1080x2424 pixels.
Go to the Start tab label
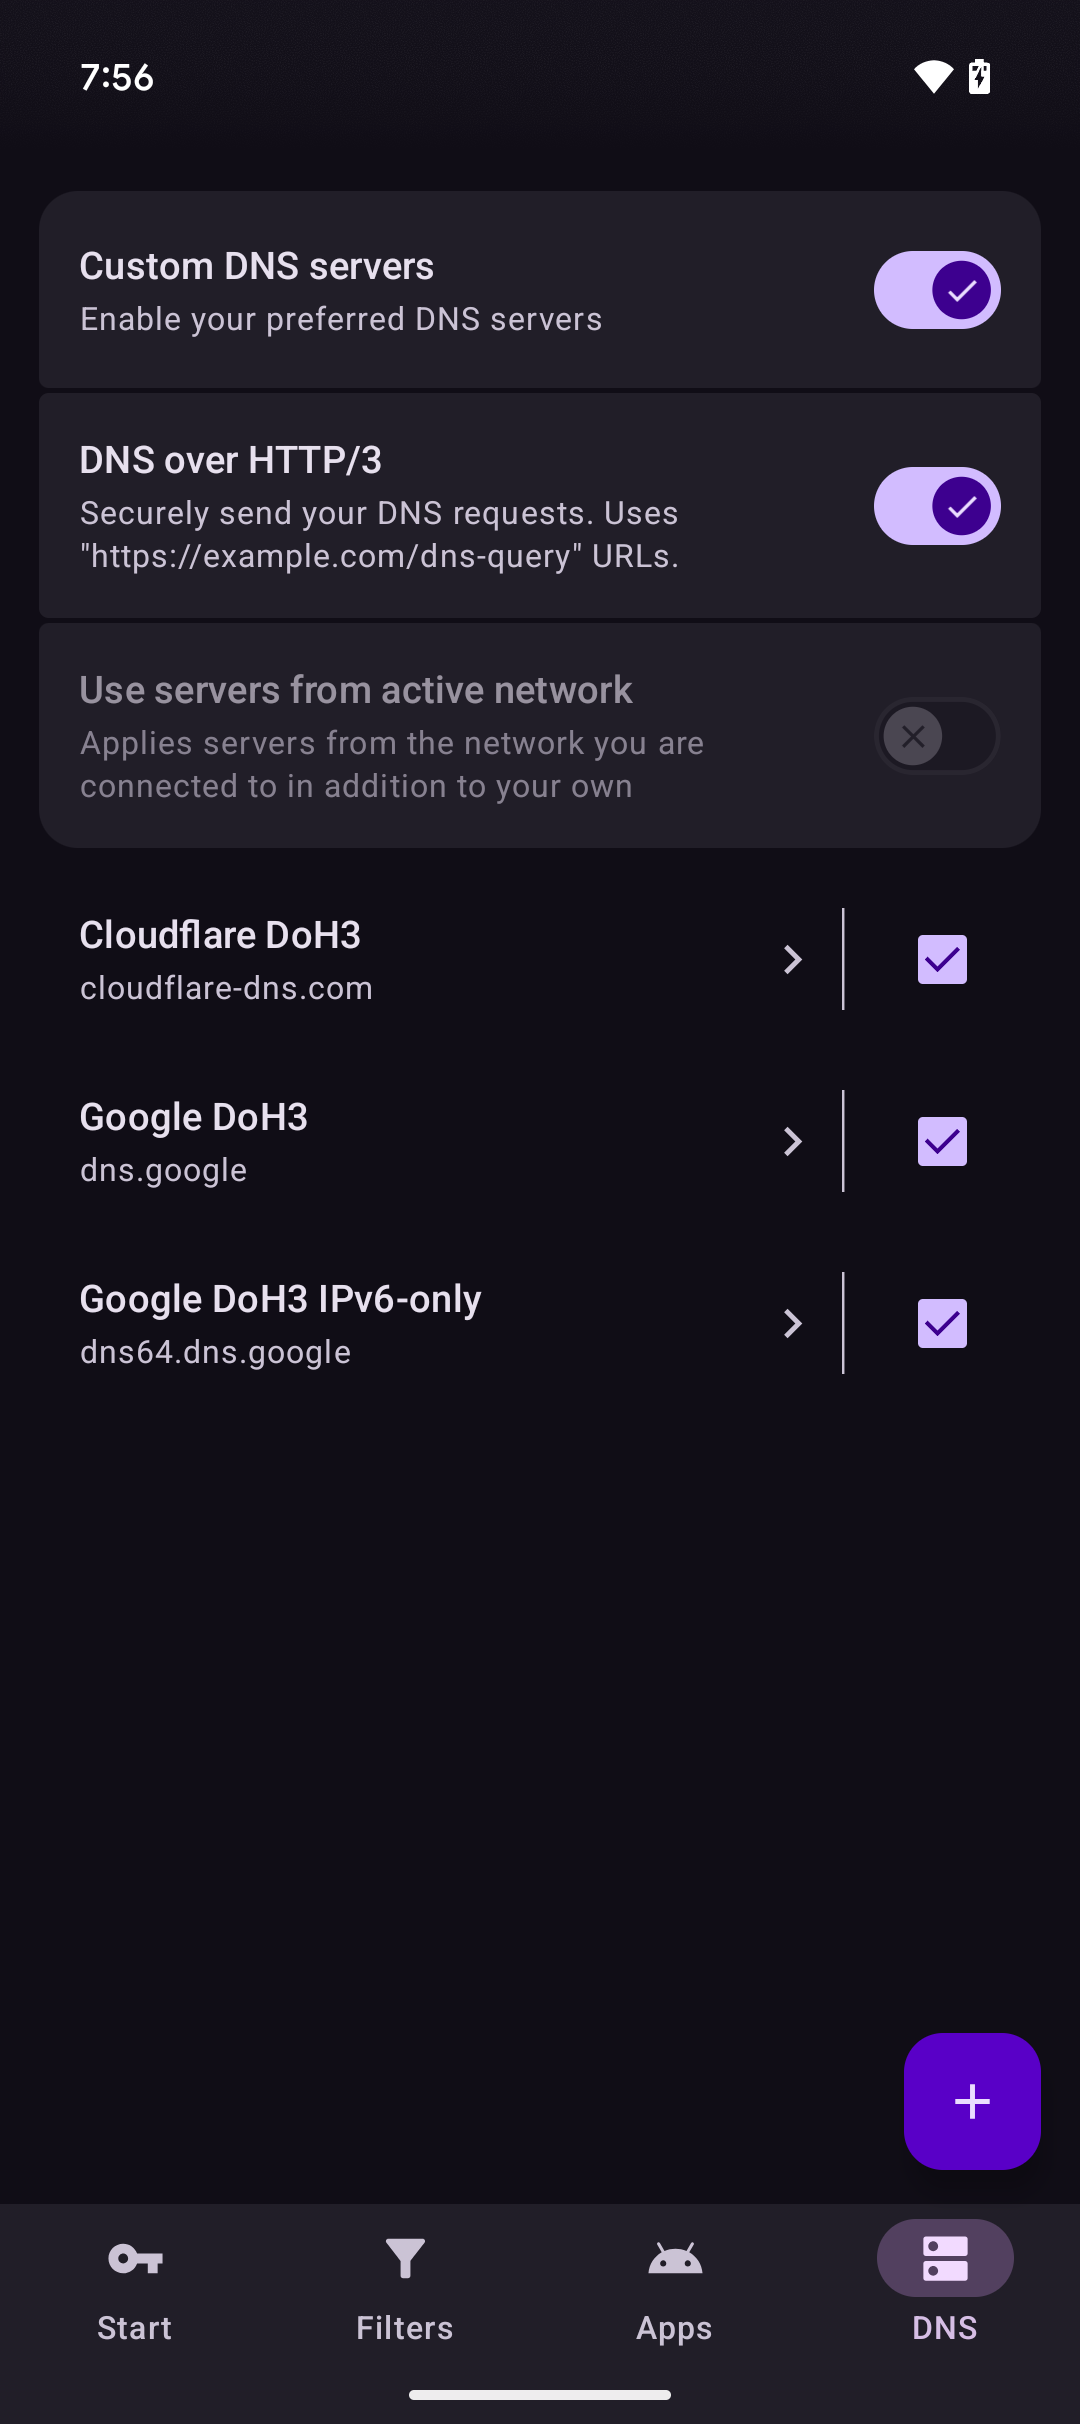[135, 2328]
